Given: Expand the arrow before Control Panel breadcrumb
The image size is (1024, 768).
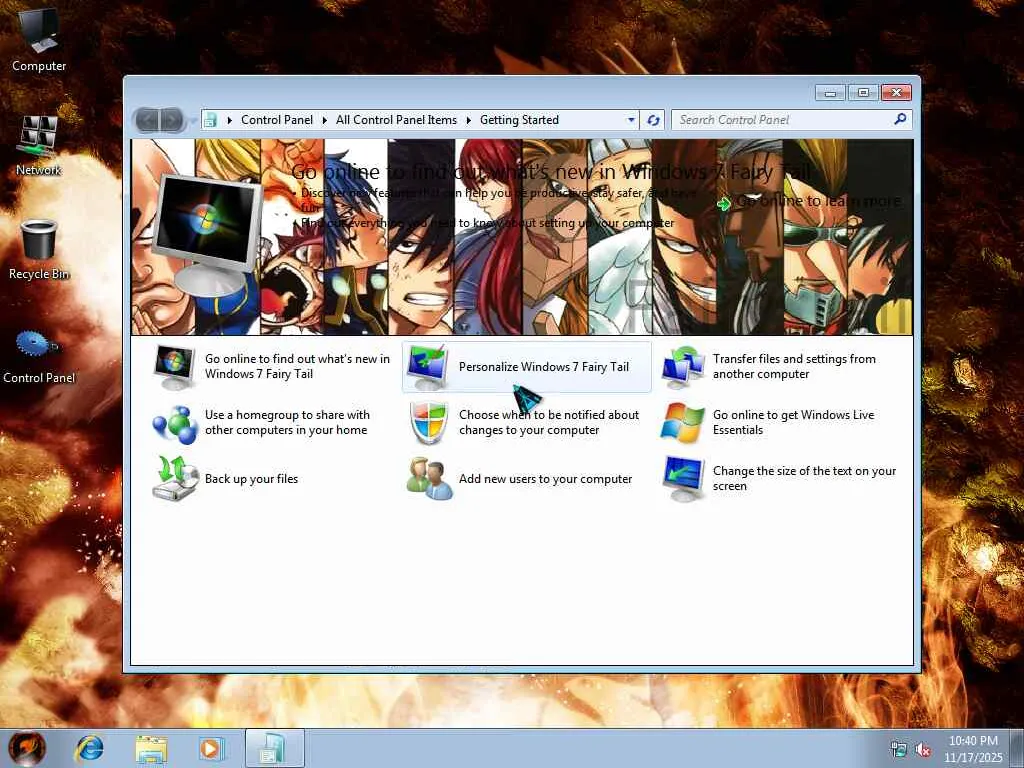Looking at the screenshot, I should point(229,120).
